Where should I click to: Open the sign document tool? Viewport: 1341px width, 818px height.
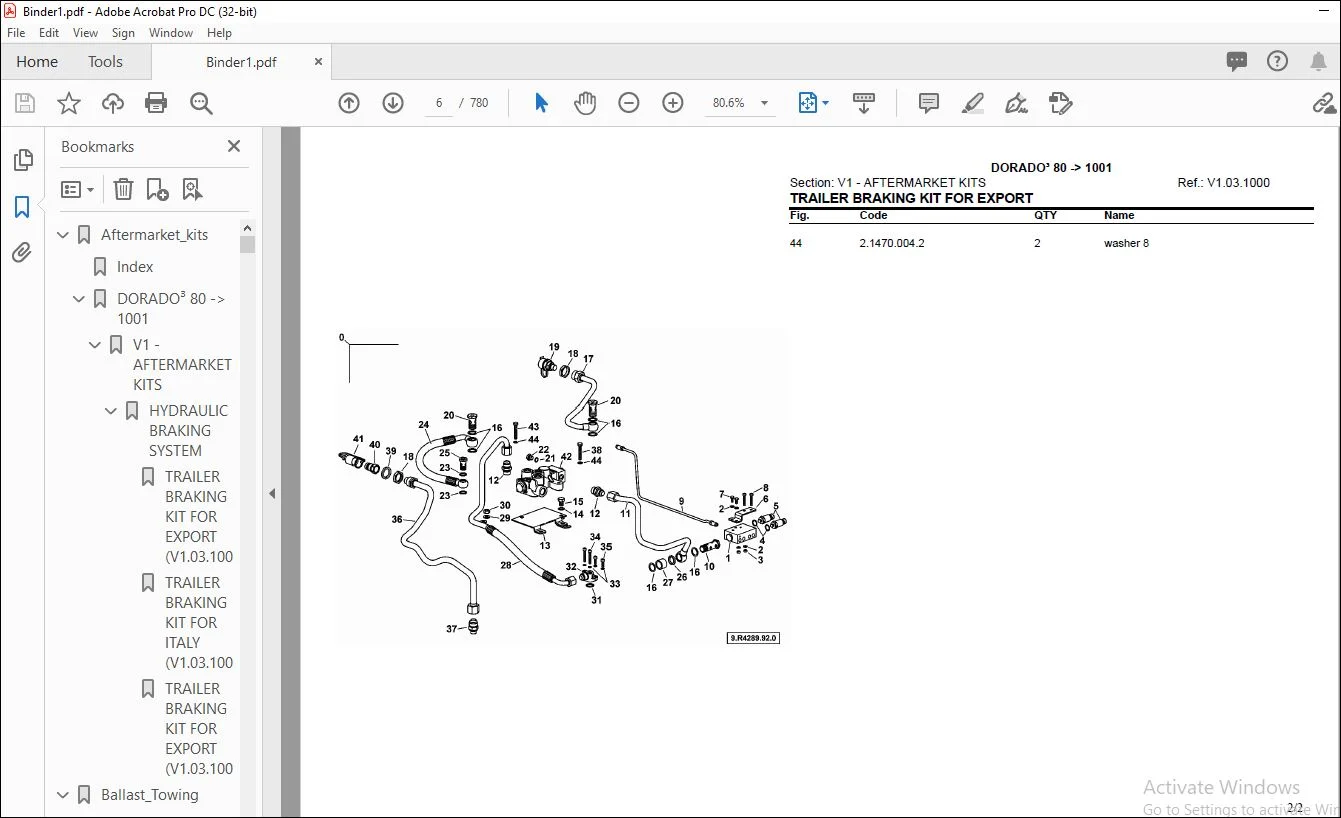click(x=1017, y=103)
